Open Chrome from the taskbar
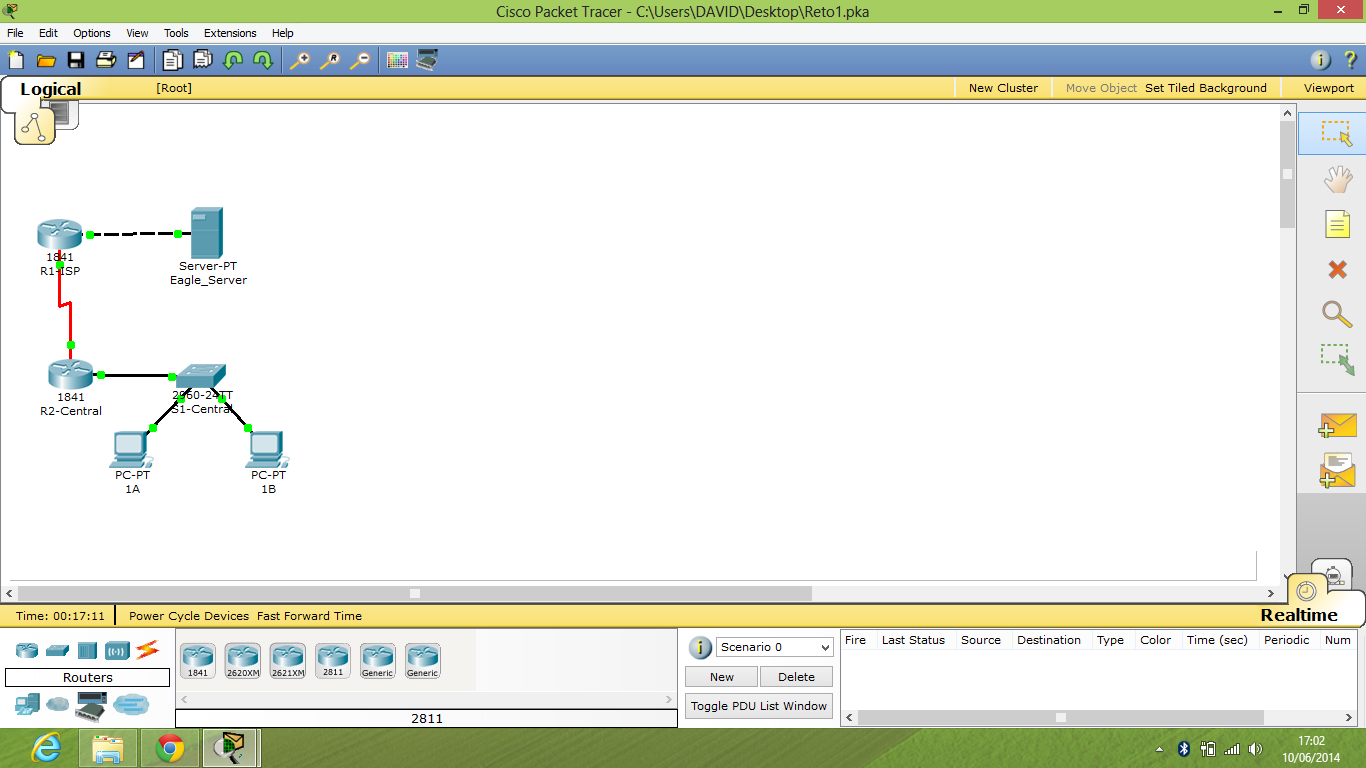Viewport: 1366px width, 768px height. pyautogui.click(x=169, y=747)
